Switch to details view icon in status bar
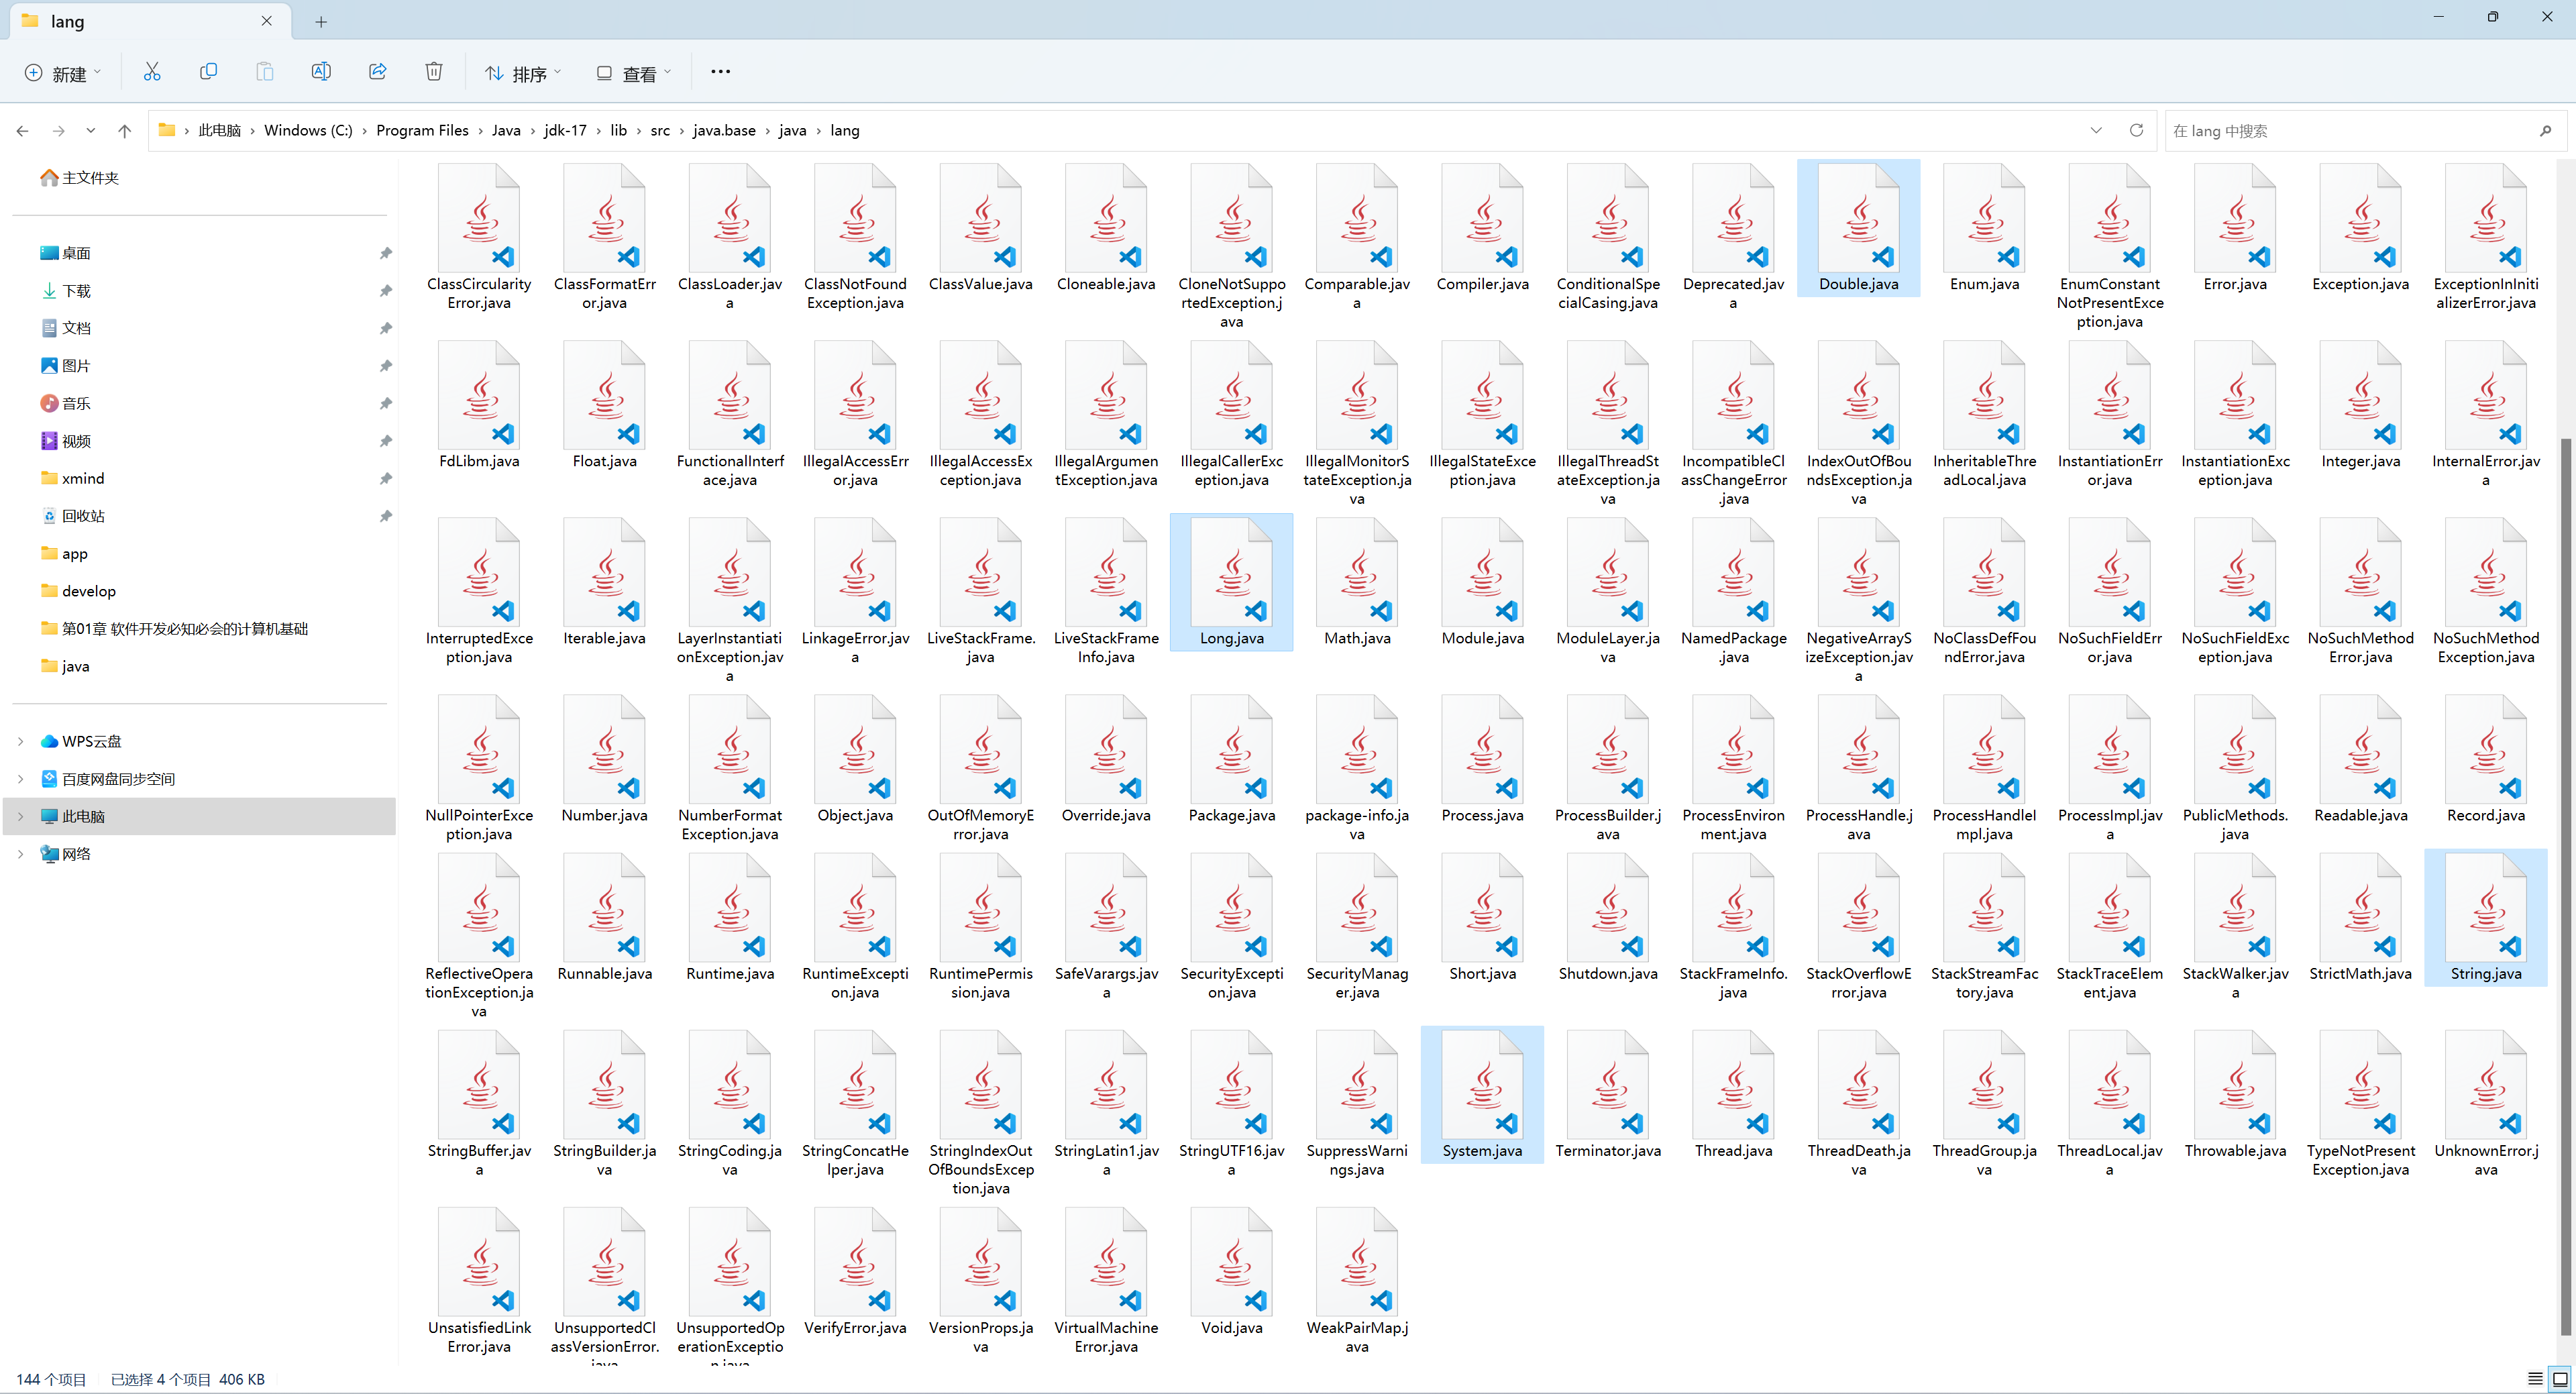 (2534, 1379)
